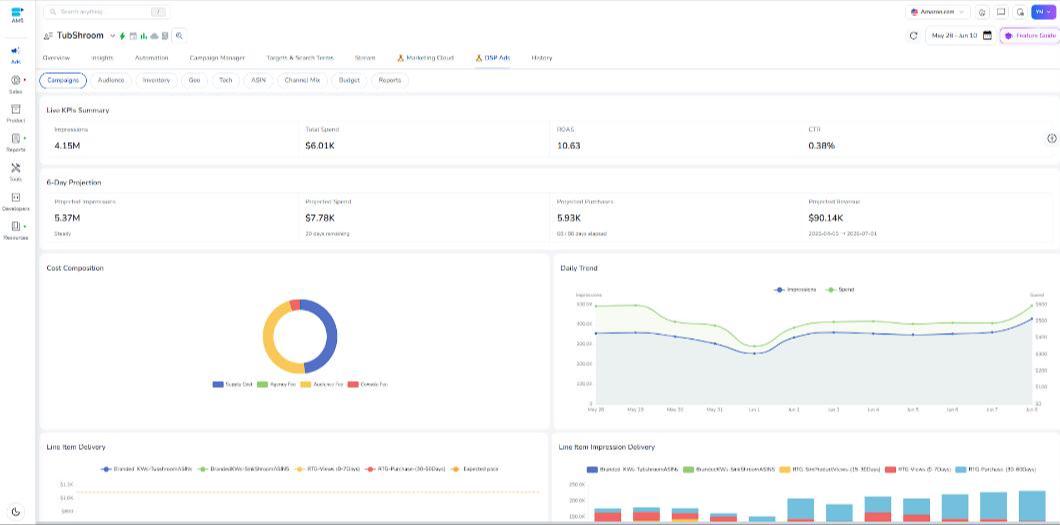Select the Audience sub-tab pill
Image resolution: width=1060 pixels, height=525 pixels.
click(x=111, y=80)
